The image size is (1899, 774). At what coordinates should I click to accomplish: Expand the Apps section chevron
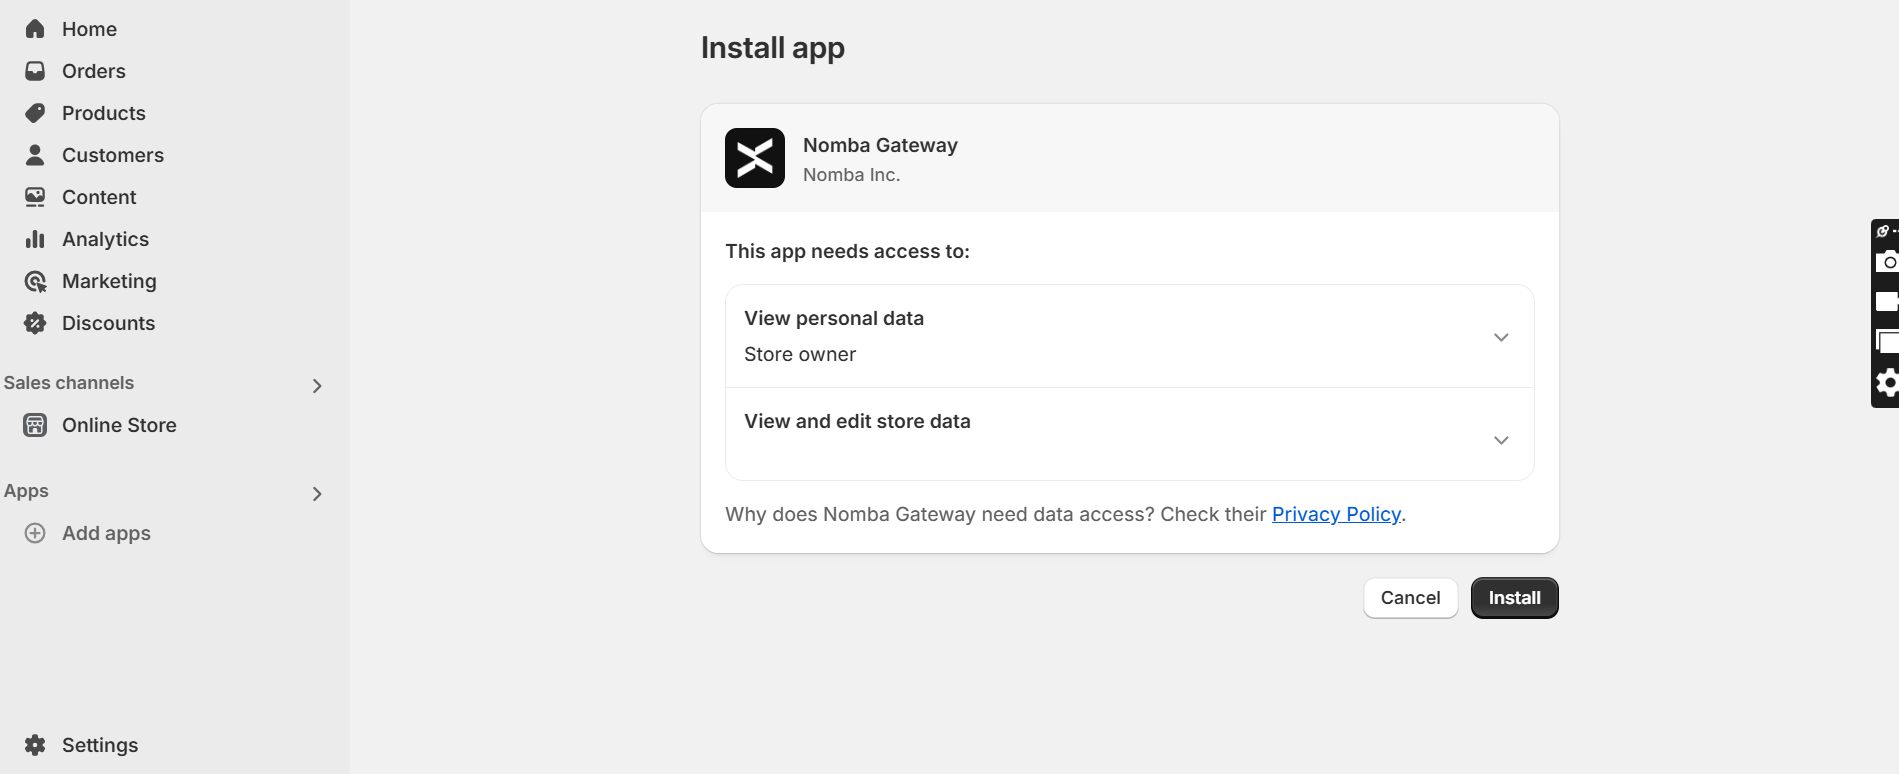(317, 494)
